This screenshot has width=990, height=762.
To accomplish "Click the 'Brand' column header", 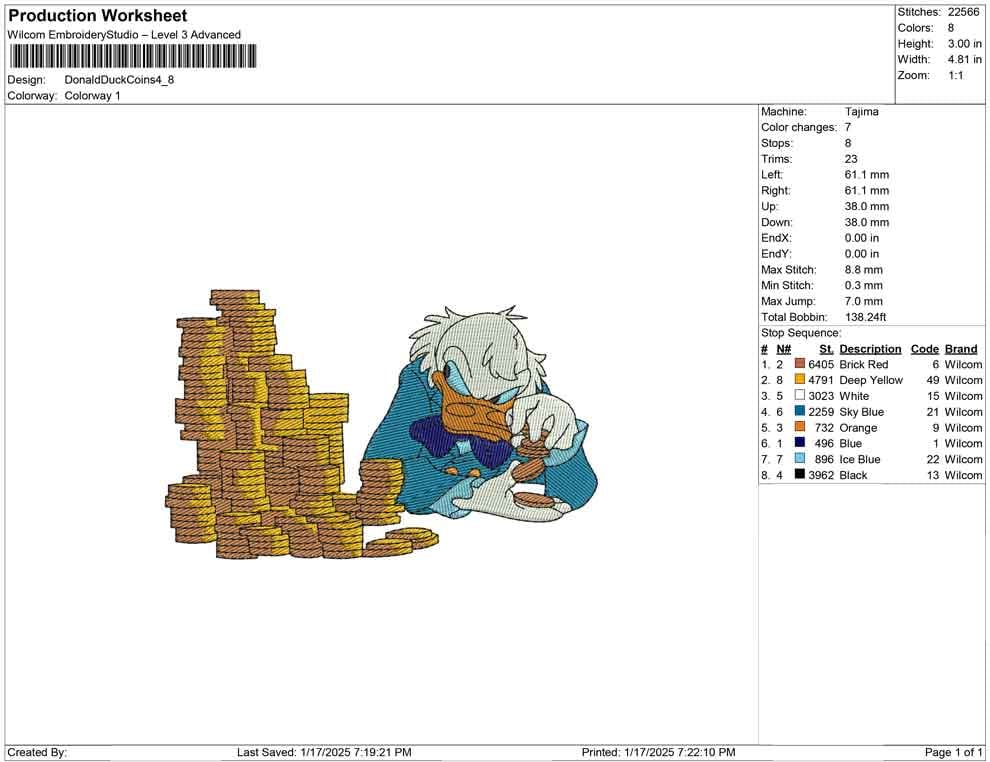I will [x=960, y=349].
